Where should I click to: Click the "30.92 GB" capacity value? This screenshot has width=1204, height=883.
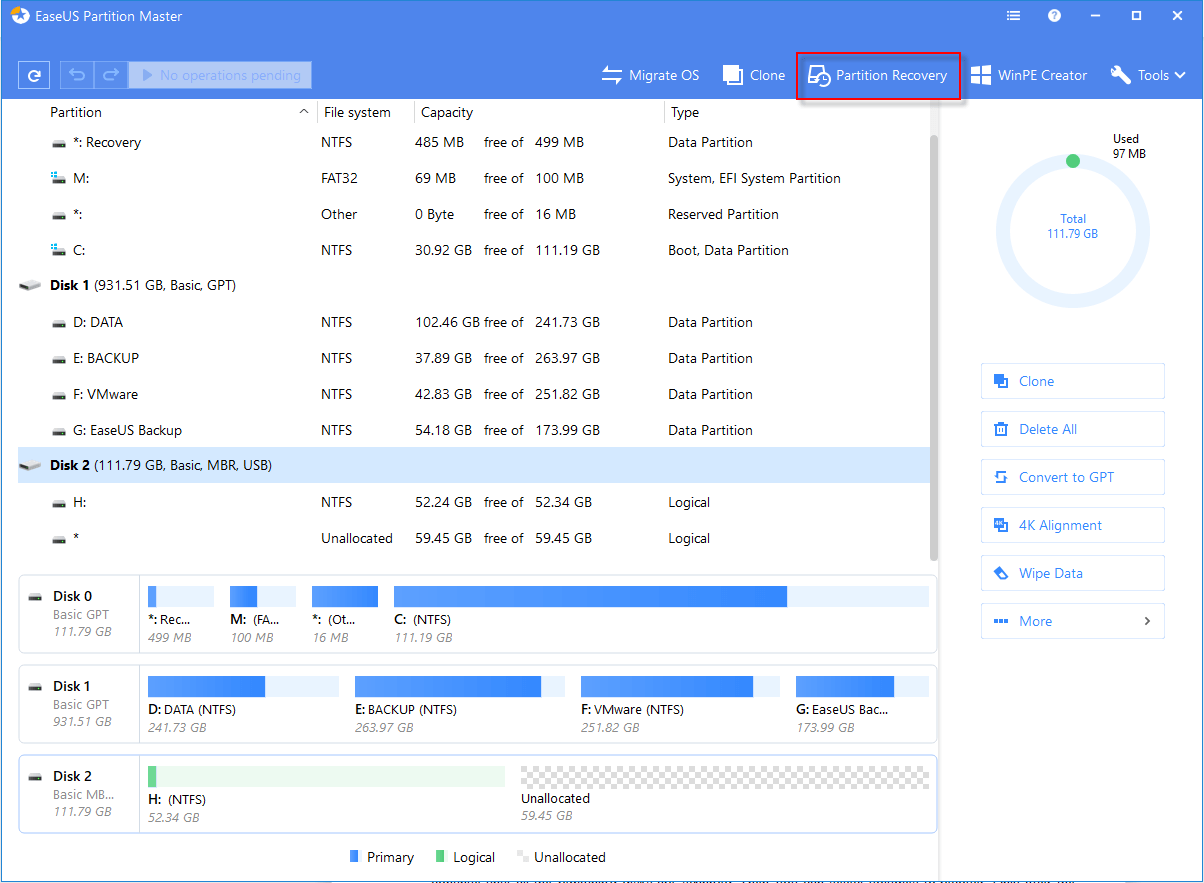pos(444,250)
